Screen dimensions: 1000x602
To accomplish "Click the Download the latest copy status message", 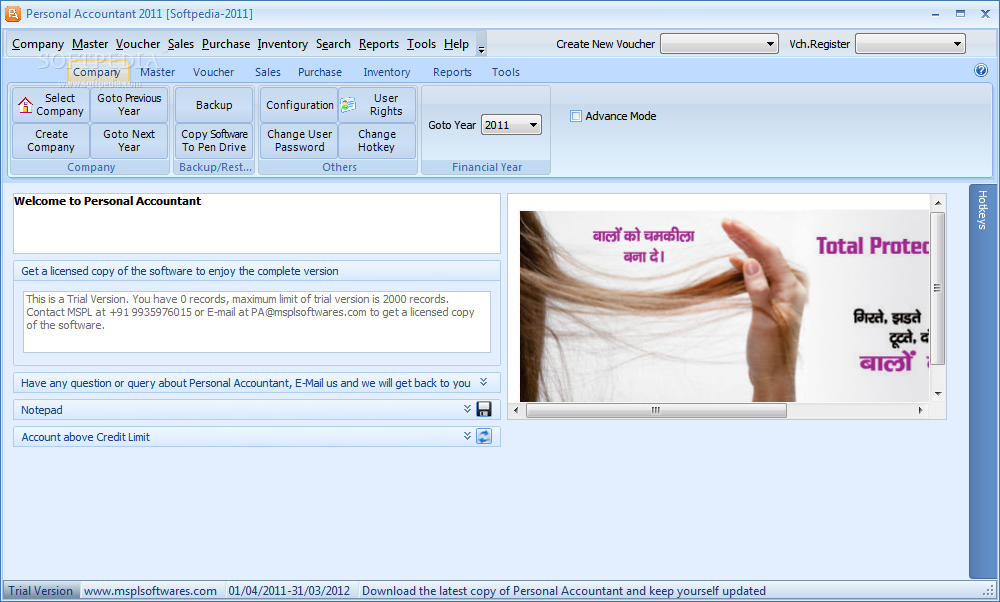I will click(x=564, y=591).
